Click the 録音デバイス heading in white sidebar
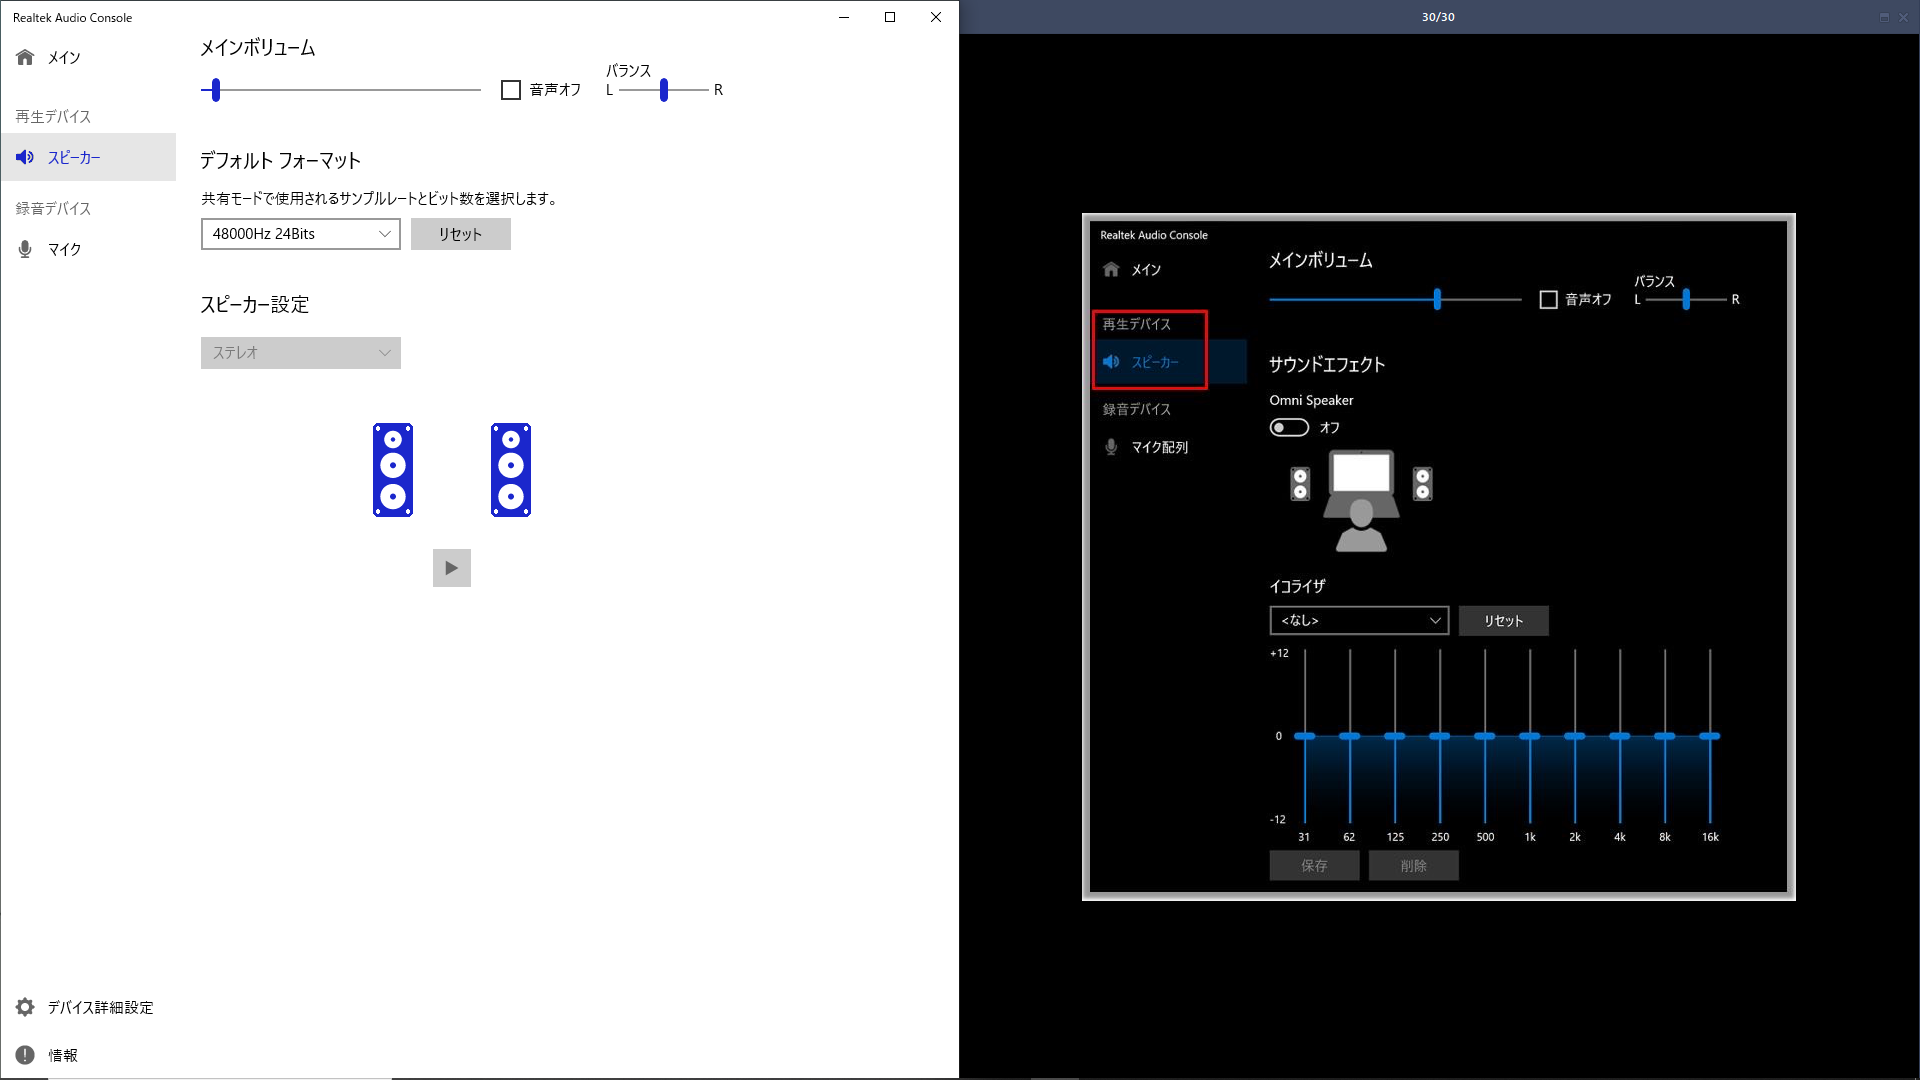Screen dimensions: 1920x1080 pyautogui.click(x=53, y=209)
